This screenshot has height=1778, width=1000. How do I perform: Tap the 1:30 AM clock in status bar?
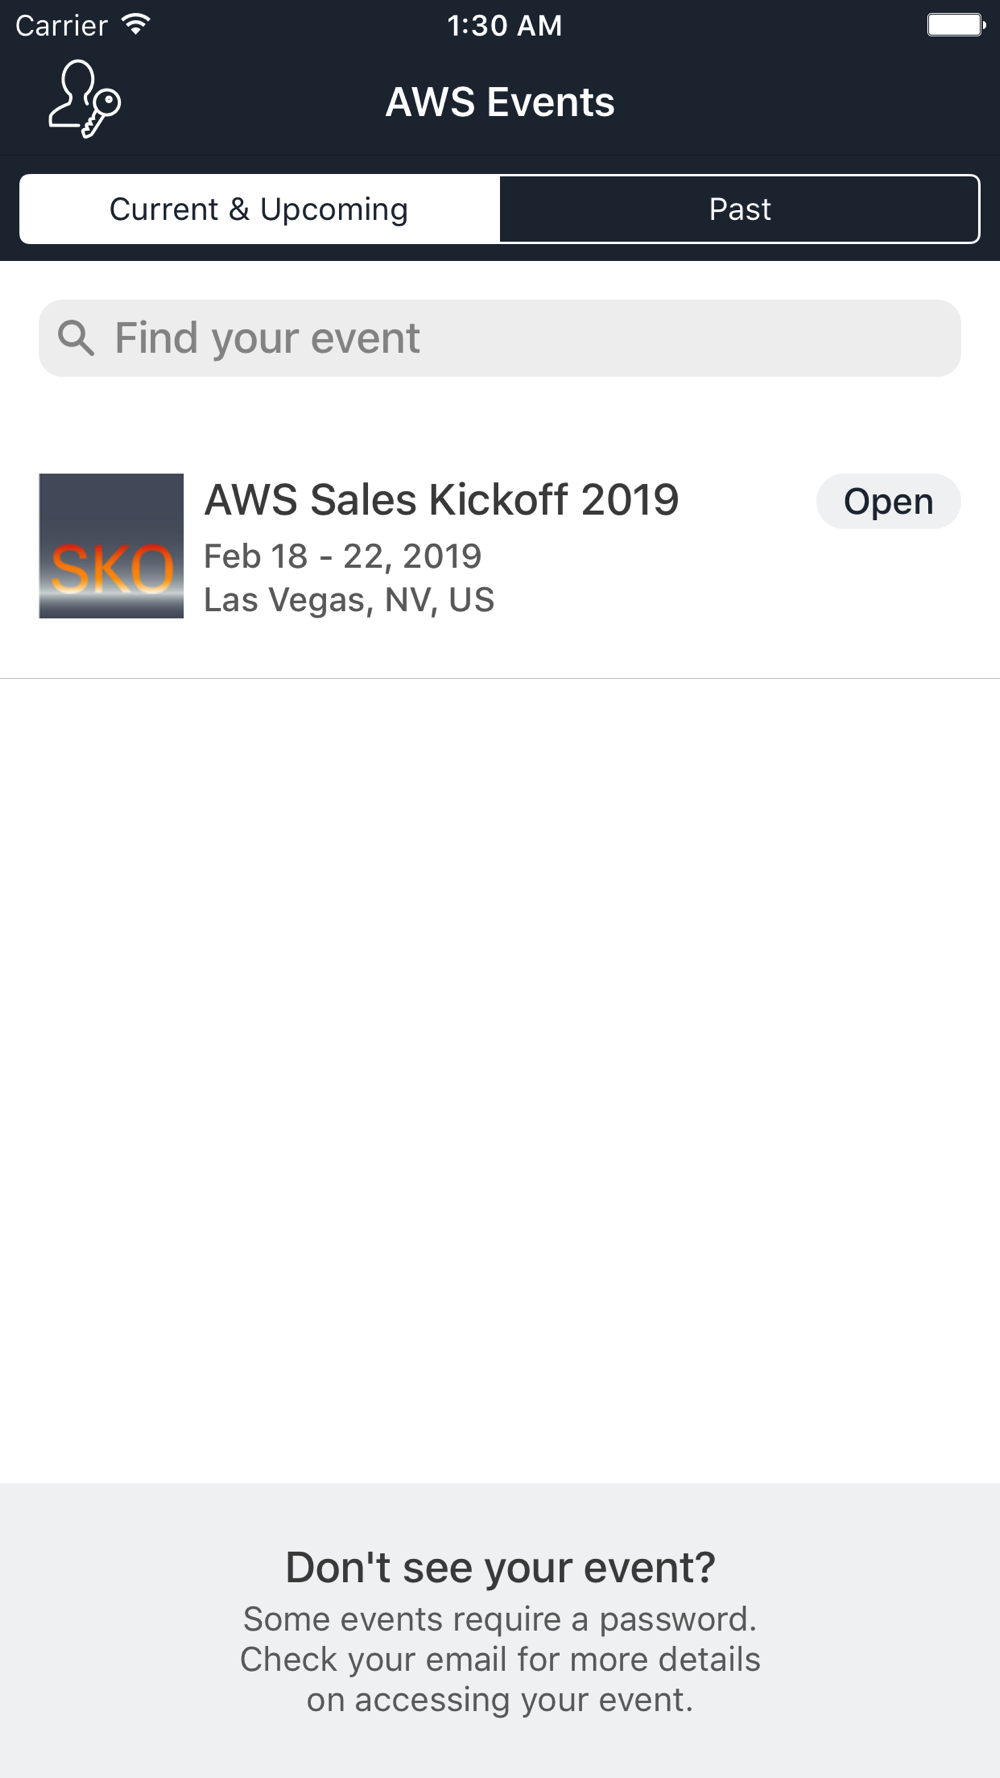(x=504, y=25)
